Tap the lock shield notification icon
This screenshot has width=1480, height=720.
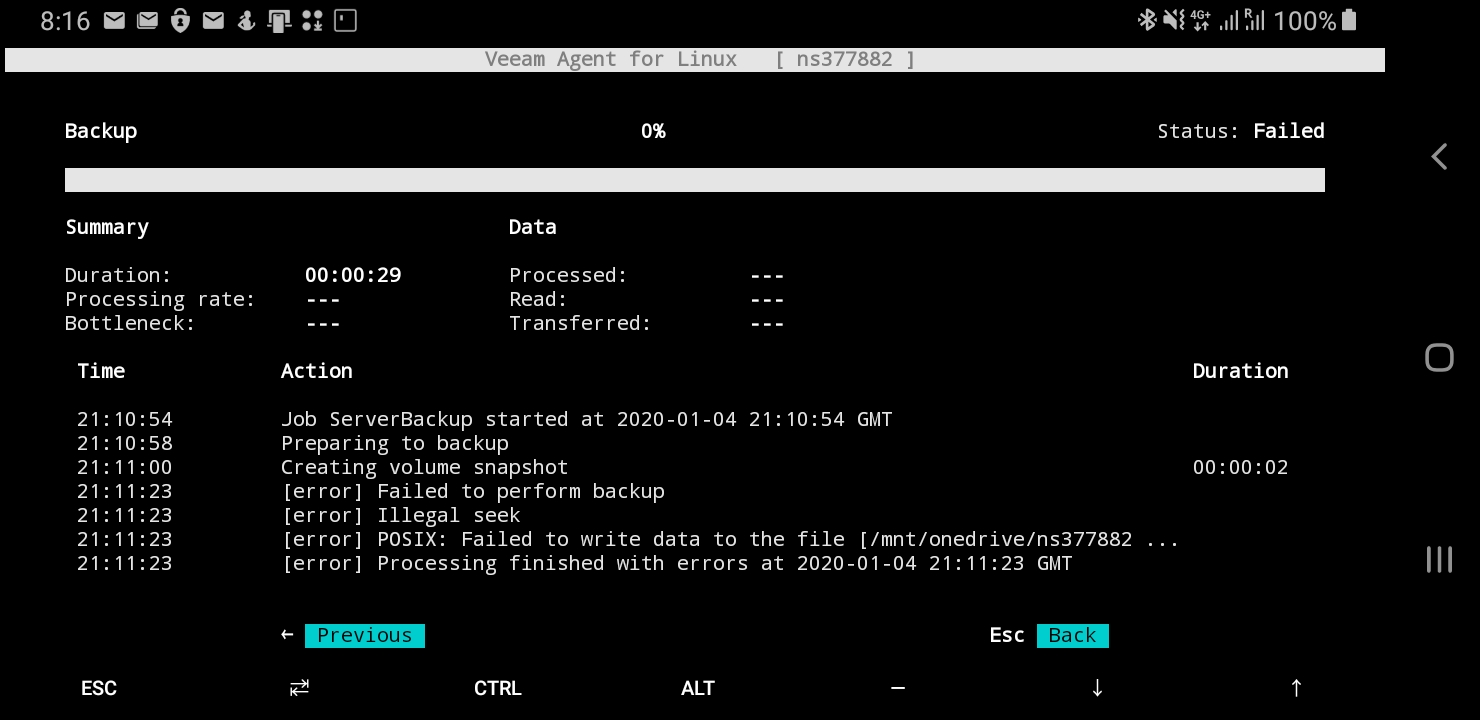[180, 20]
